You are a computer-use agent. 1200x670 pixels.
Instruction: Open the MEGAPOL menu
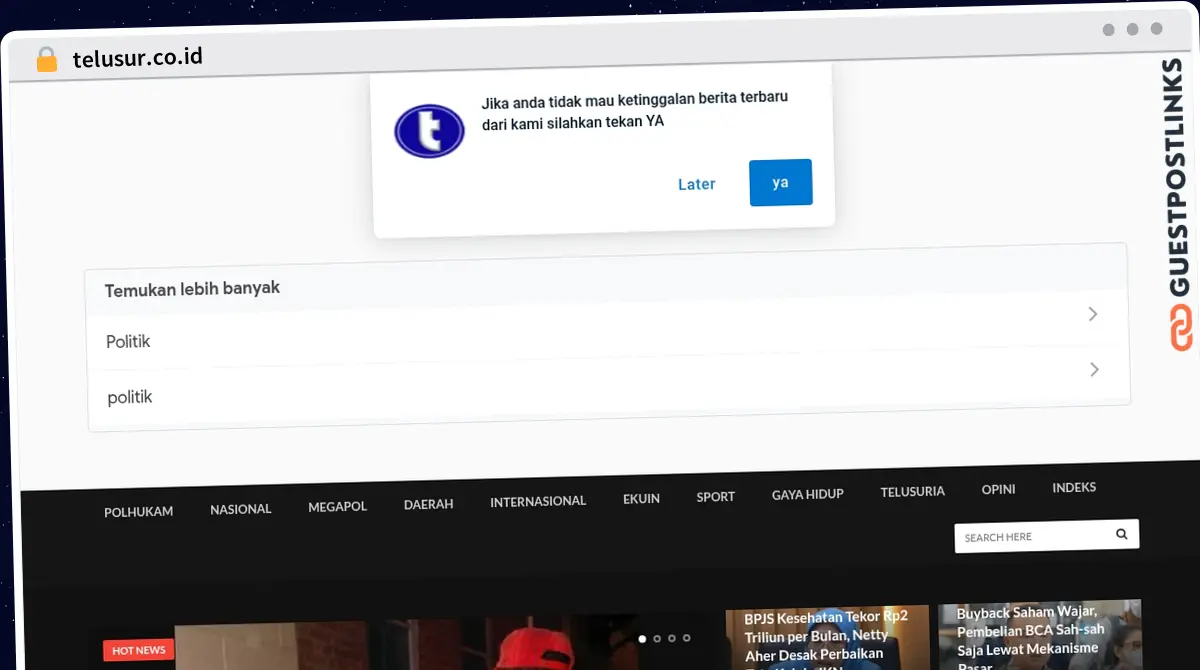338,507
